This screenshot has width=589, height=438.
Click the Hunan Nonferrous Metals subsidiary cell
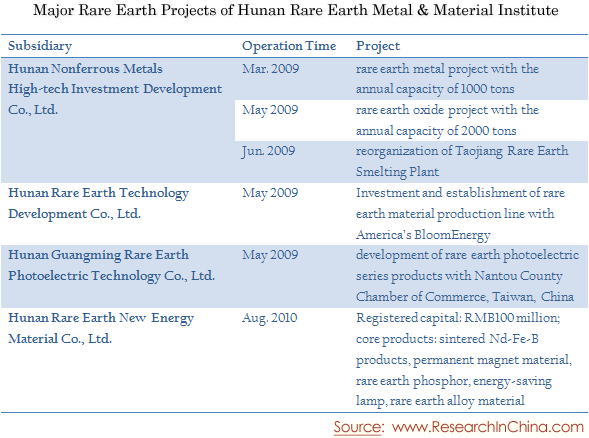point(115,89)
